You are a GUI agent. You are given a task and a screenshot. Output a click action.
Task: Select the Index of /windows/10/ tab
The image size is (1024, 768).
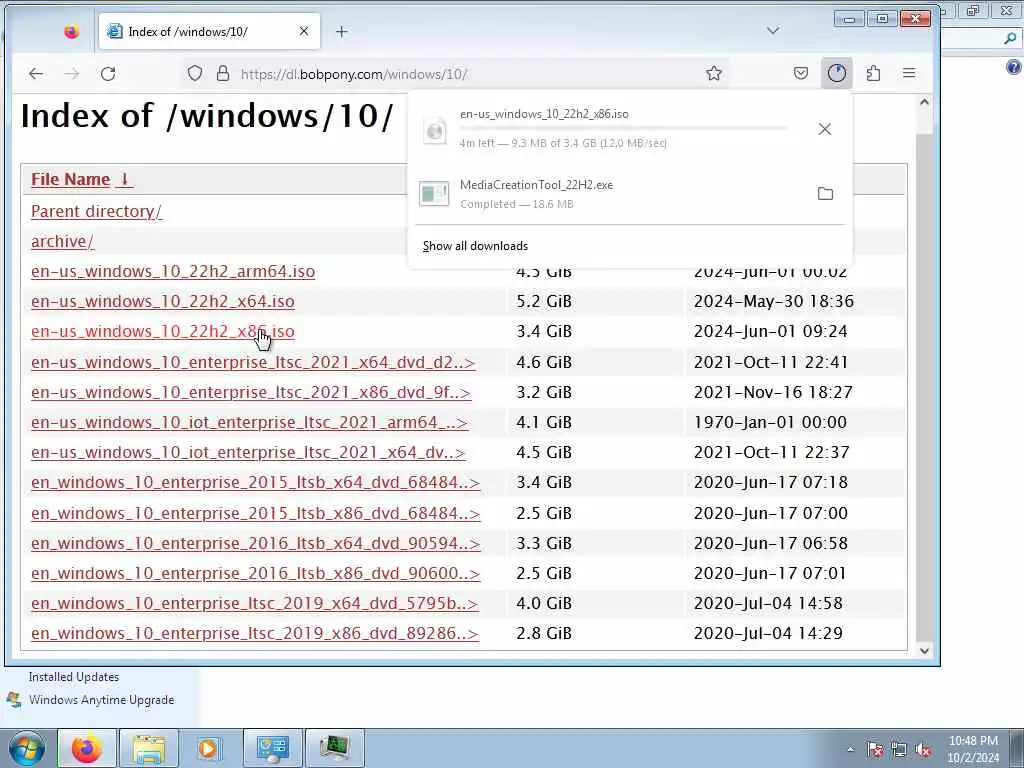point(209,31)
